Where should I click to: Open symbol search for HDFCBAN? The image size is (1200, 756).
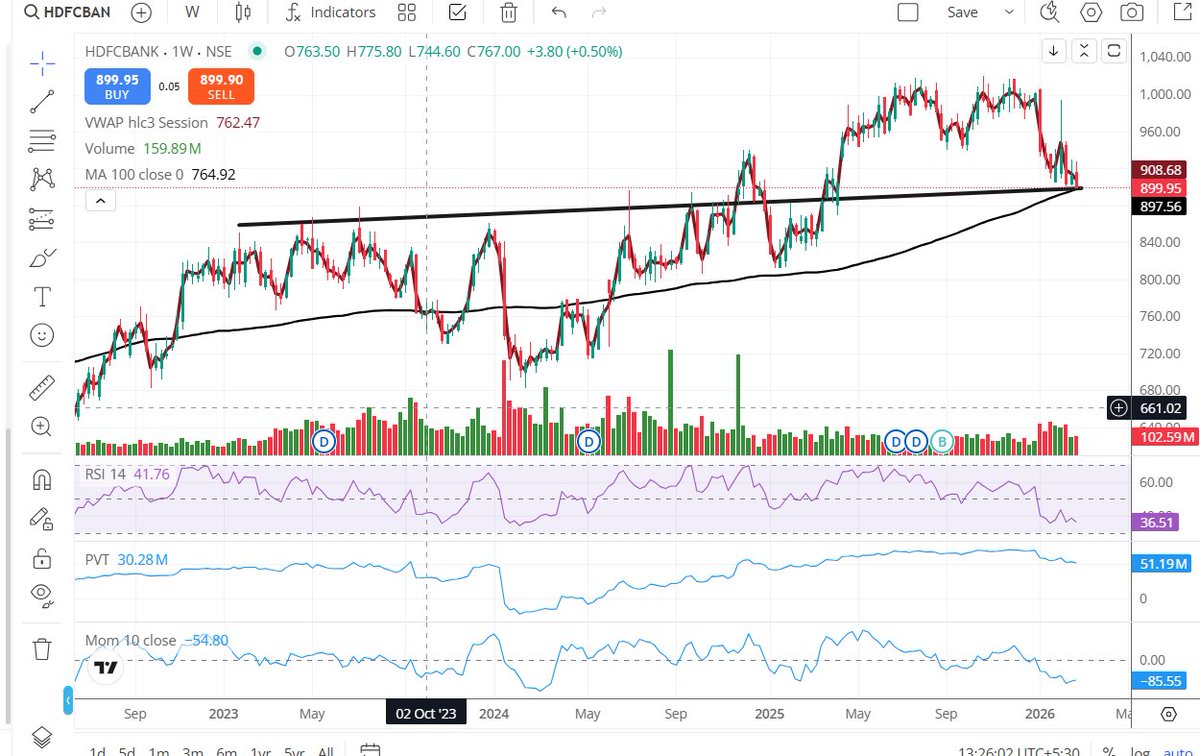click(x=66, y=12)
